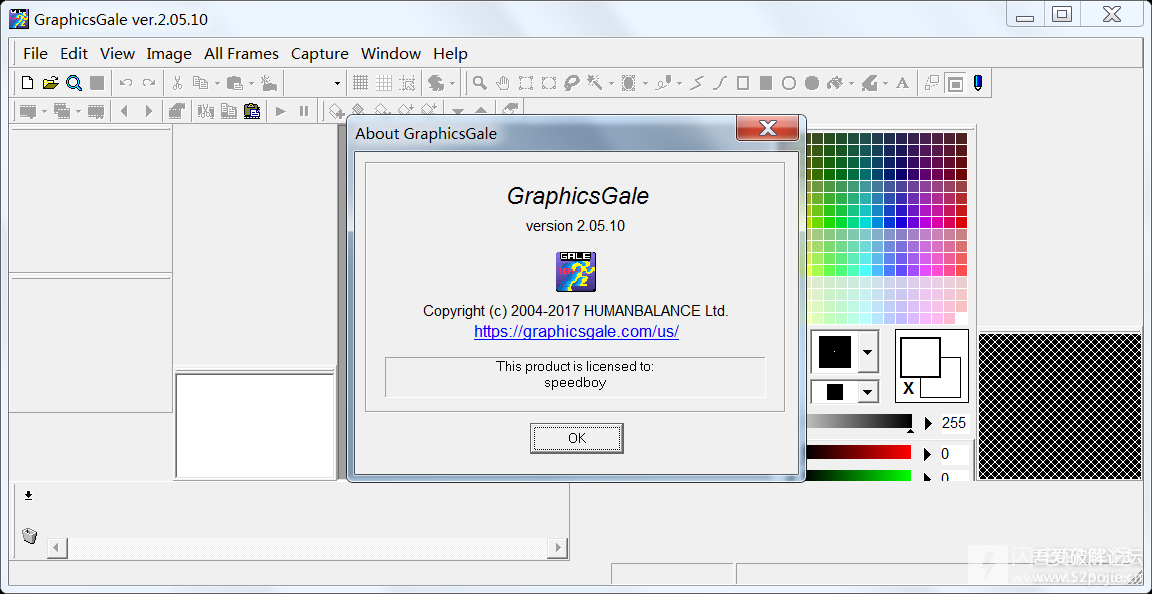Image resolution: width=1152 pixels, height=594 pixels.
Task: Click the grayed-out Undo arrow
Action: [x=126, y=83]
